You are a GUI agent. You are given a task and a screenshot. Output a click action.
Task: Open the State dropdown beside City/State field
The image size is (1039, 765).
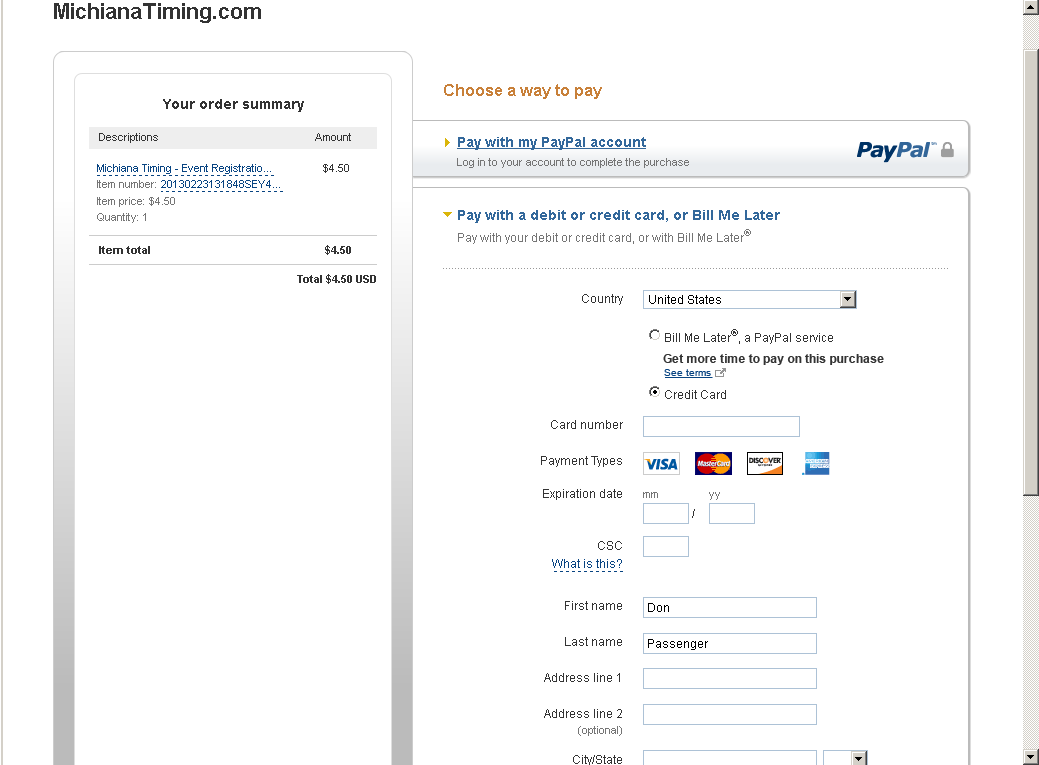(845, 758)
